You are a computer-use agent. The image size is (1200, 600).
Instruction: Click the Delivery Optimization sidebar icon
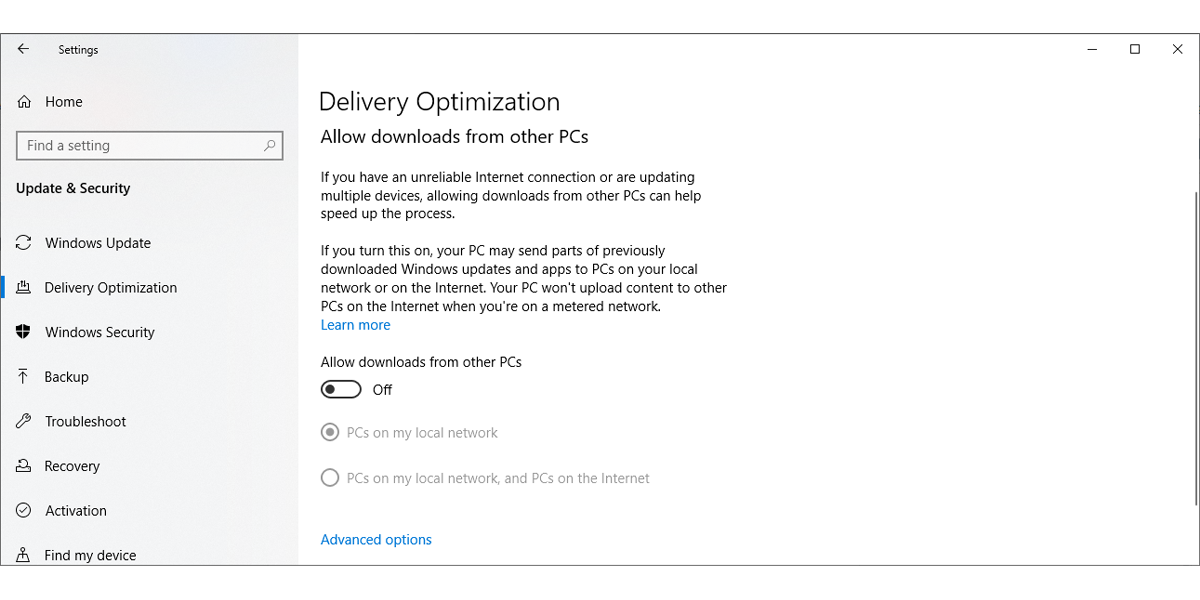23,287
